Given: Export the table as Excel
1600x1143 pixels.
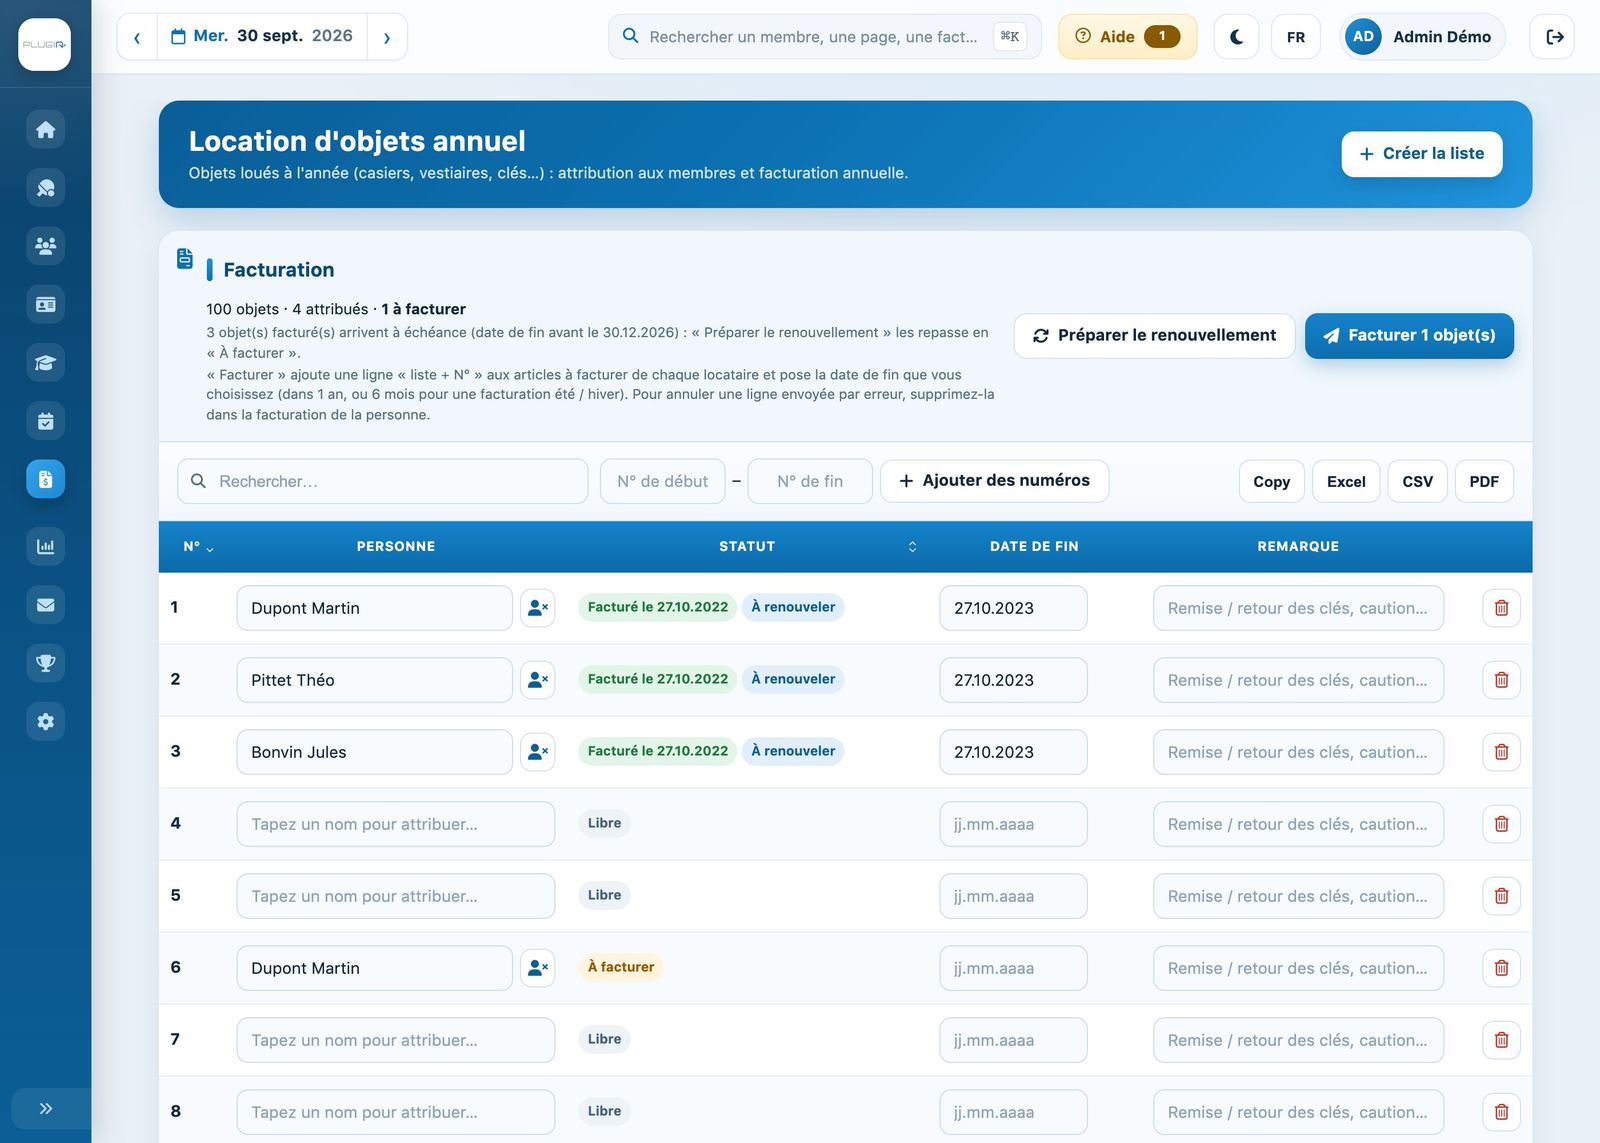Looking at the screenshot, I should tap(1346, 482).
